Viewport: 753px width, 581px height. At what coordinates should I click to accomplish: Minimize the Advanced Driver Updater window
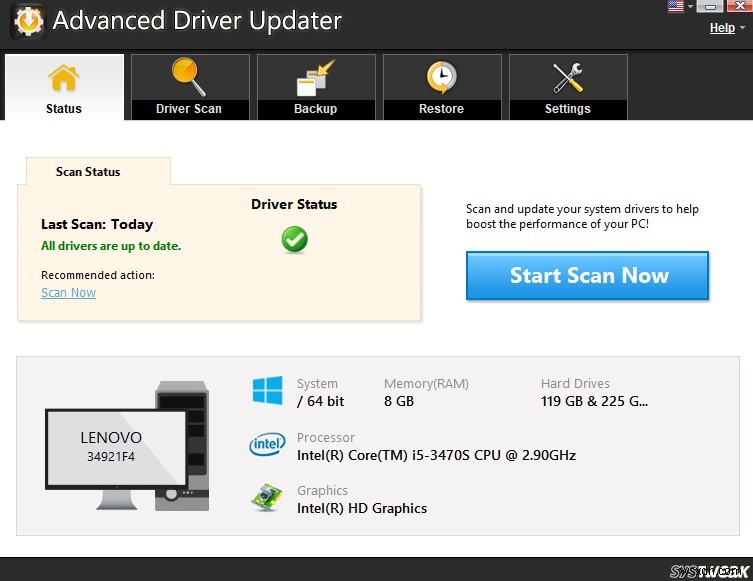coord(710,6)
